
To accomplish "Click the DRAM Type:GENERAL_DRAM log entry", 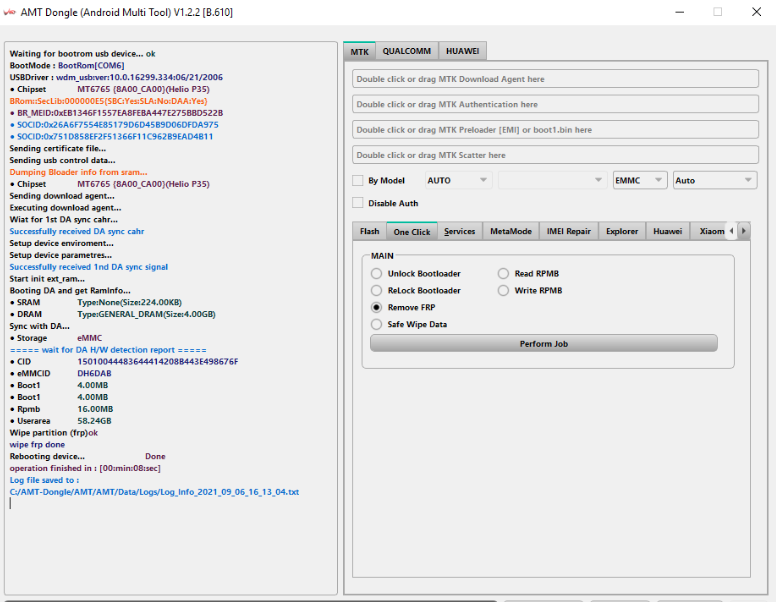I will point(112,314).
